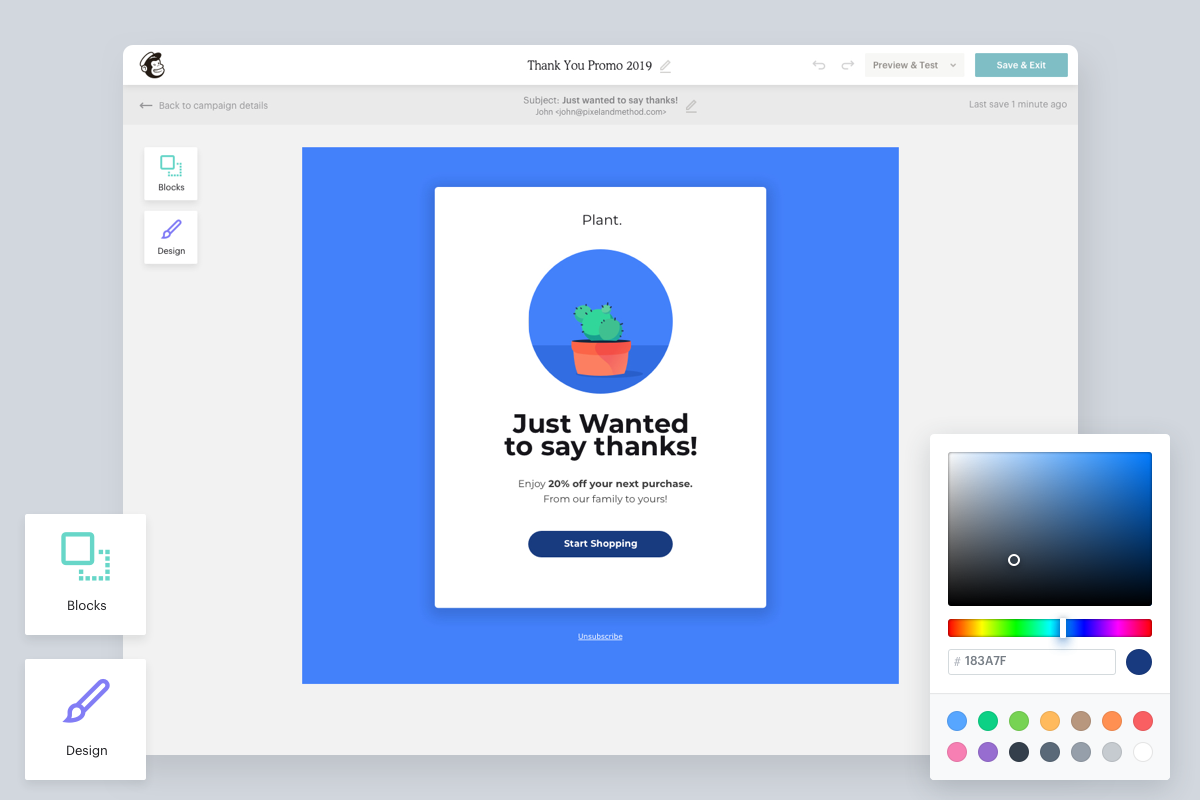This screenshot has width=1200, height=800.
Task: Undo the last change
Action: click(x=818, y=64)
